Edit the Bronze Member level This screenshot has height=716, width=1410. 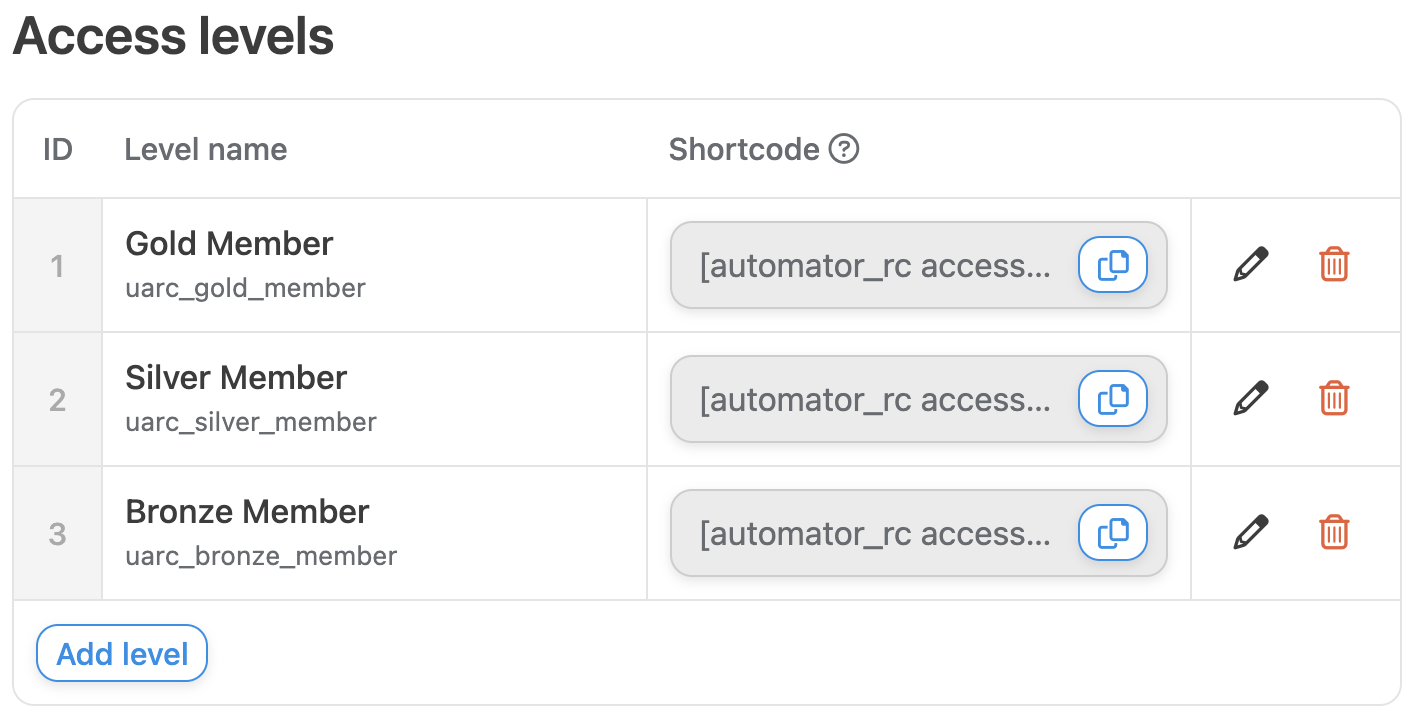coord(1250,533)
